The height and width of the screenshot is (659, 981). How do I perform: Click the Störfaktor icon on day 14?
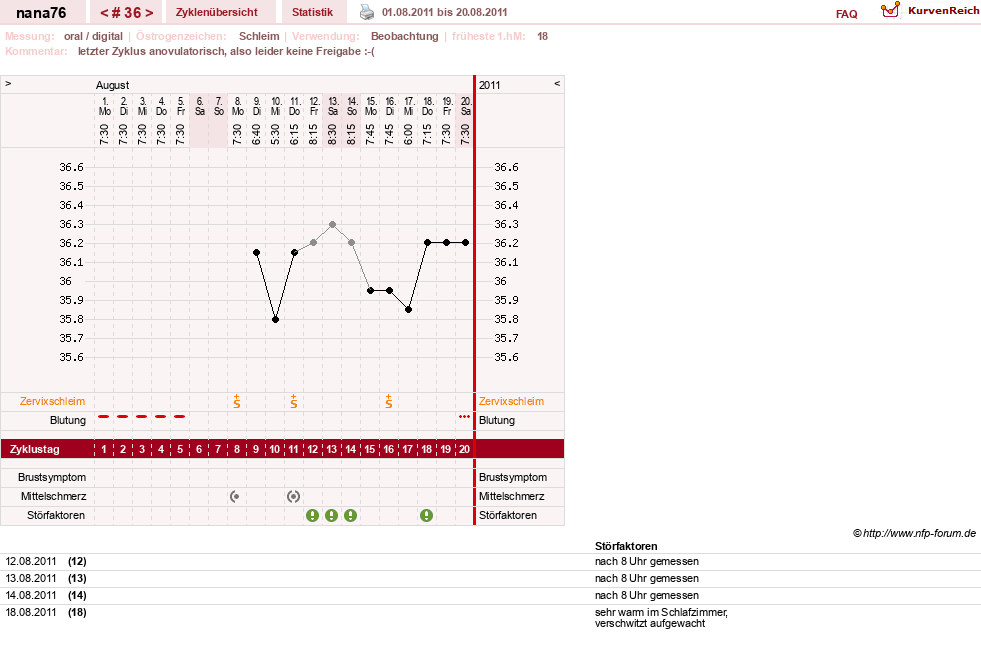350,516
